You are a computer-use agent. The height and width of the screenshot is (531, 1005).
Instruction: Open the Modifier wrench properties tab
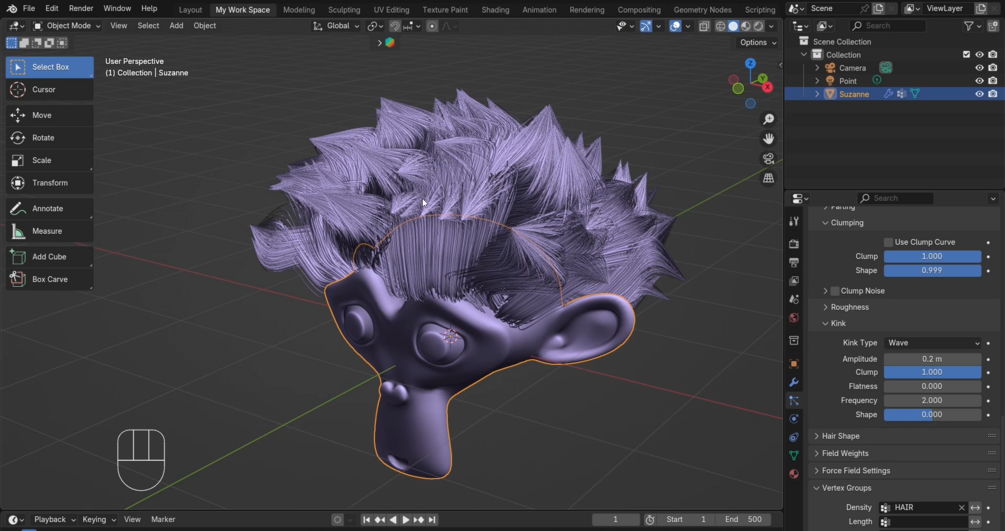[x=794, y=382]
